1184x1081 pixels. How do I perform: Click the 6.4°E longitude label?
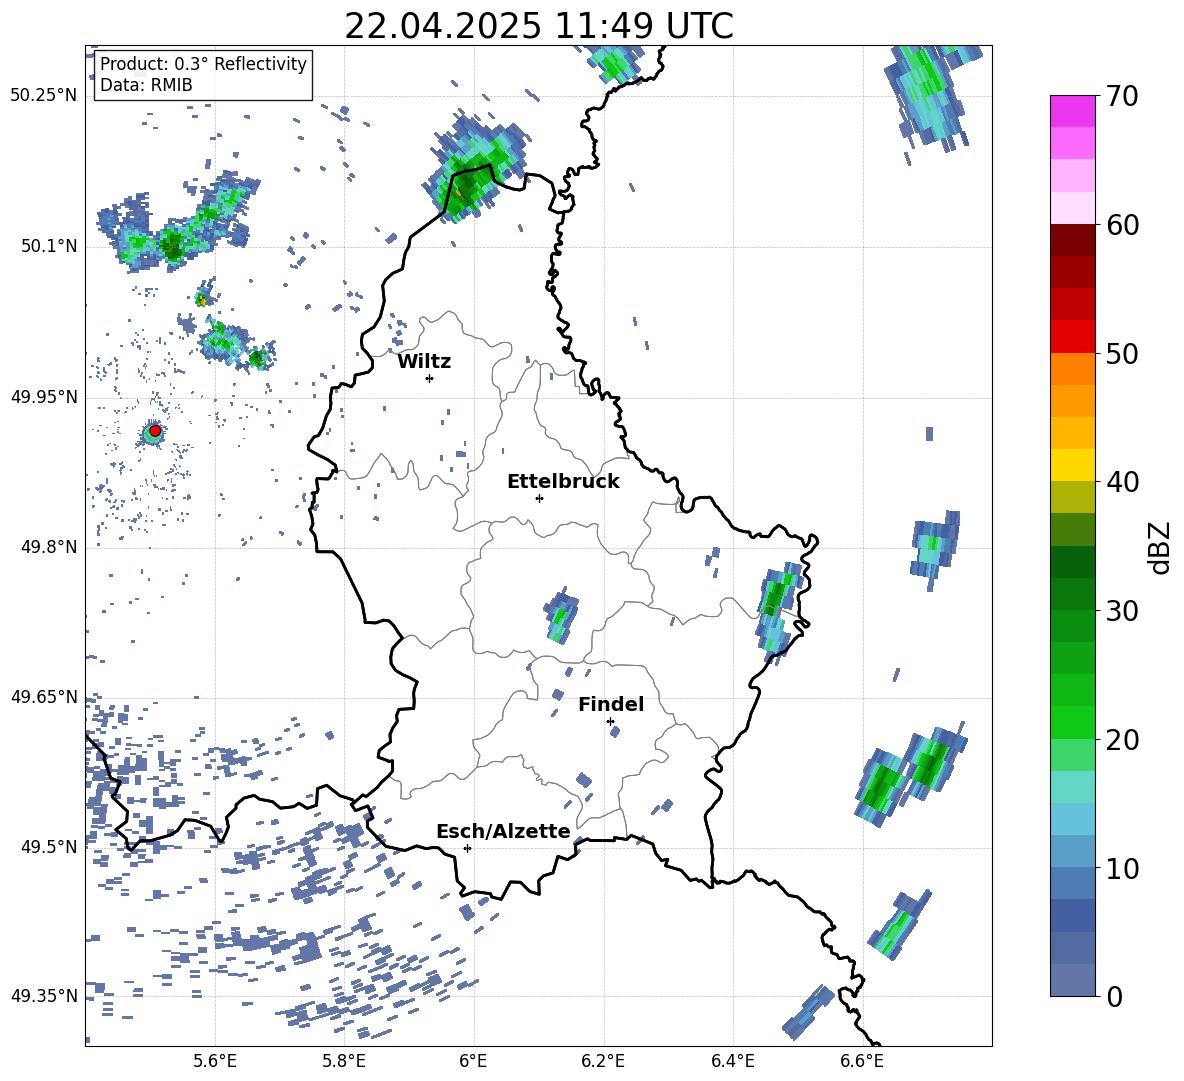pos(732,1061)
